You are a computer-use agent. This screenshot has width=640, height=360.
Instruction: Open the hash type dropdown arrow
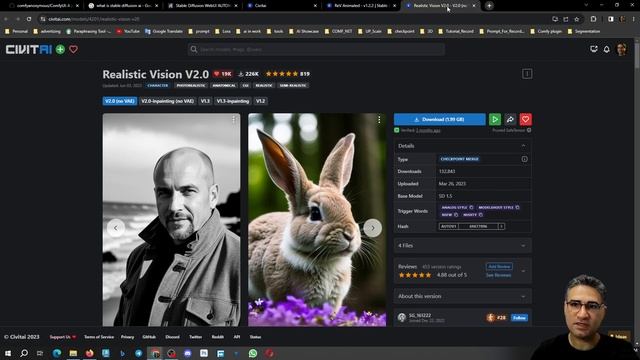click(x=501, y=226)
